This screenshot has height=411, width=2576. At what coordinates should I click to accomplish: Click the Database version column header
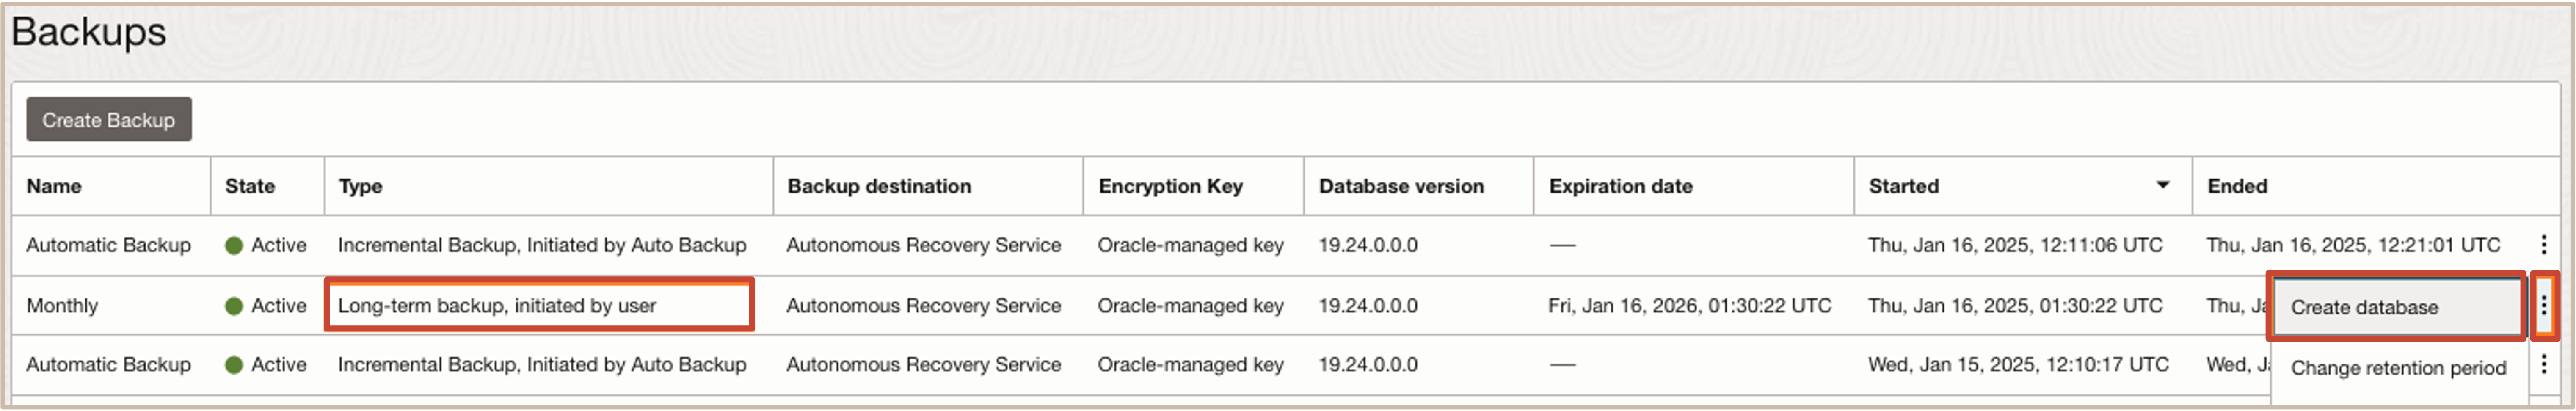point(1401,186)
